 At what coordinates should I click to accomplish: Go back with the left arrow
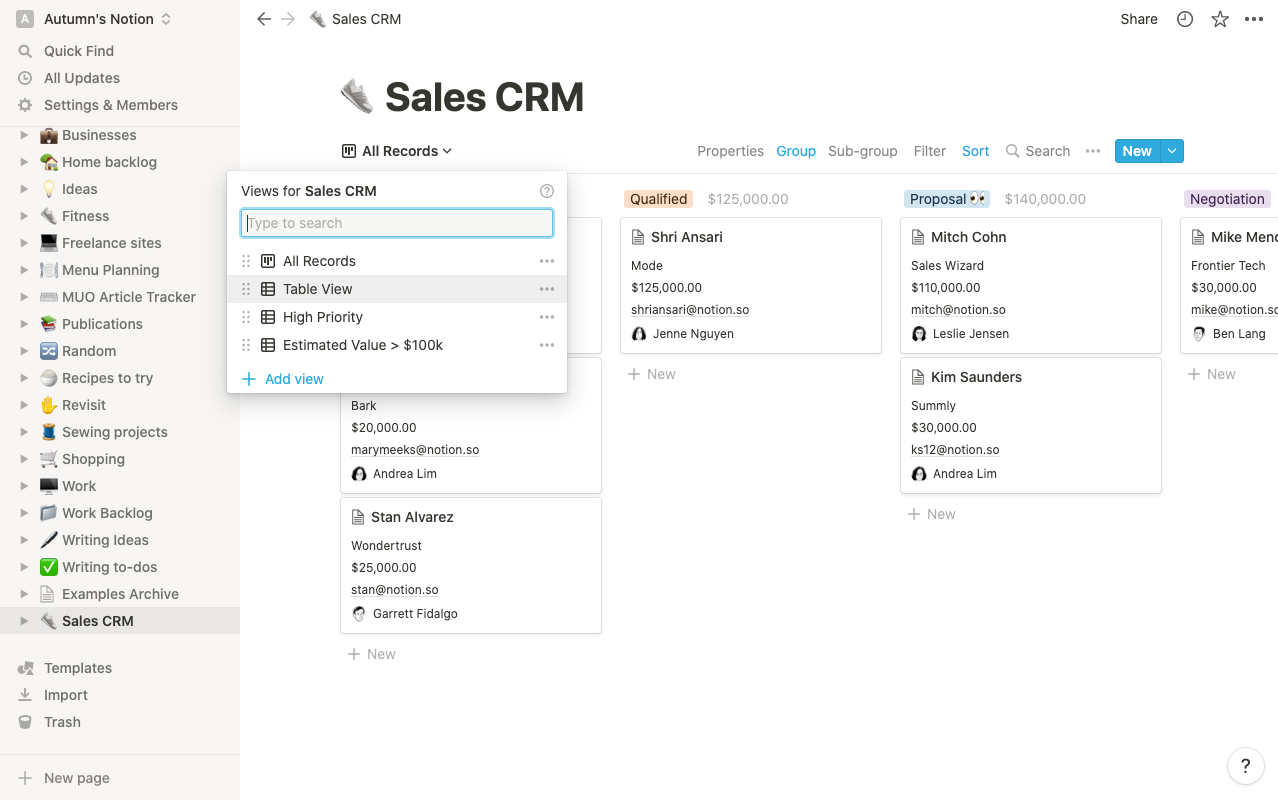point(264,19)
